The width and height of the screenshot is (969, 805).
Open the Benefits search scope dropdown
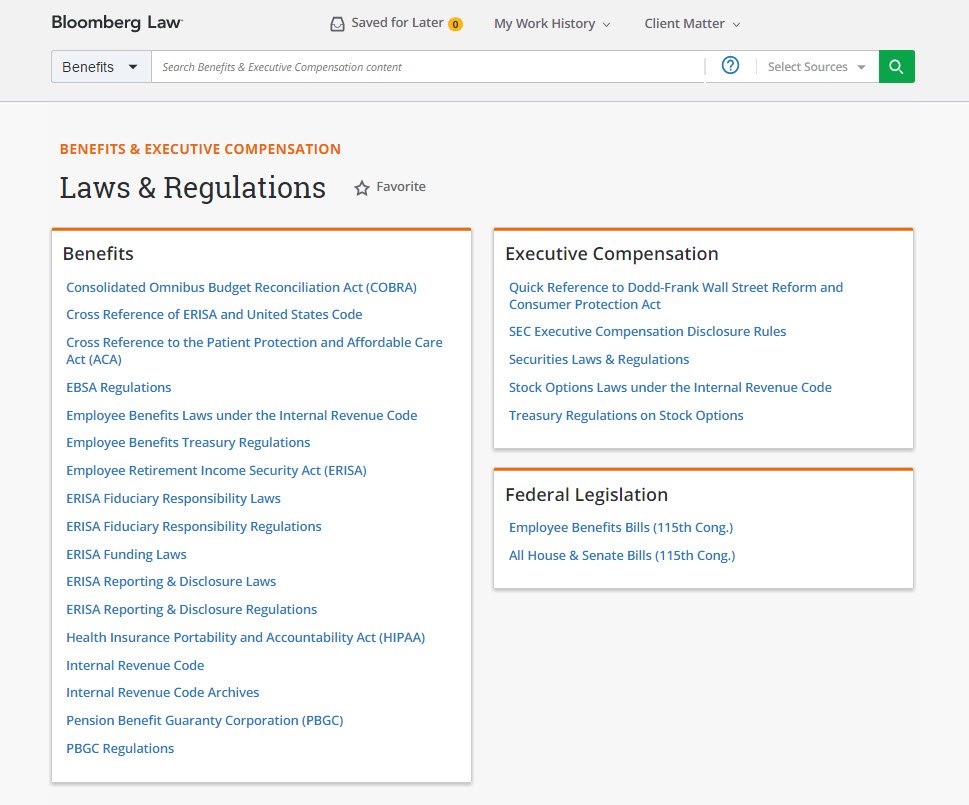[x=101, y=67]
